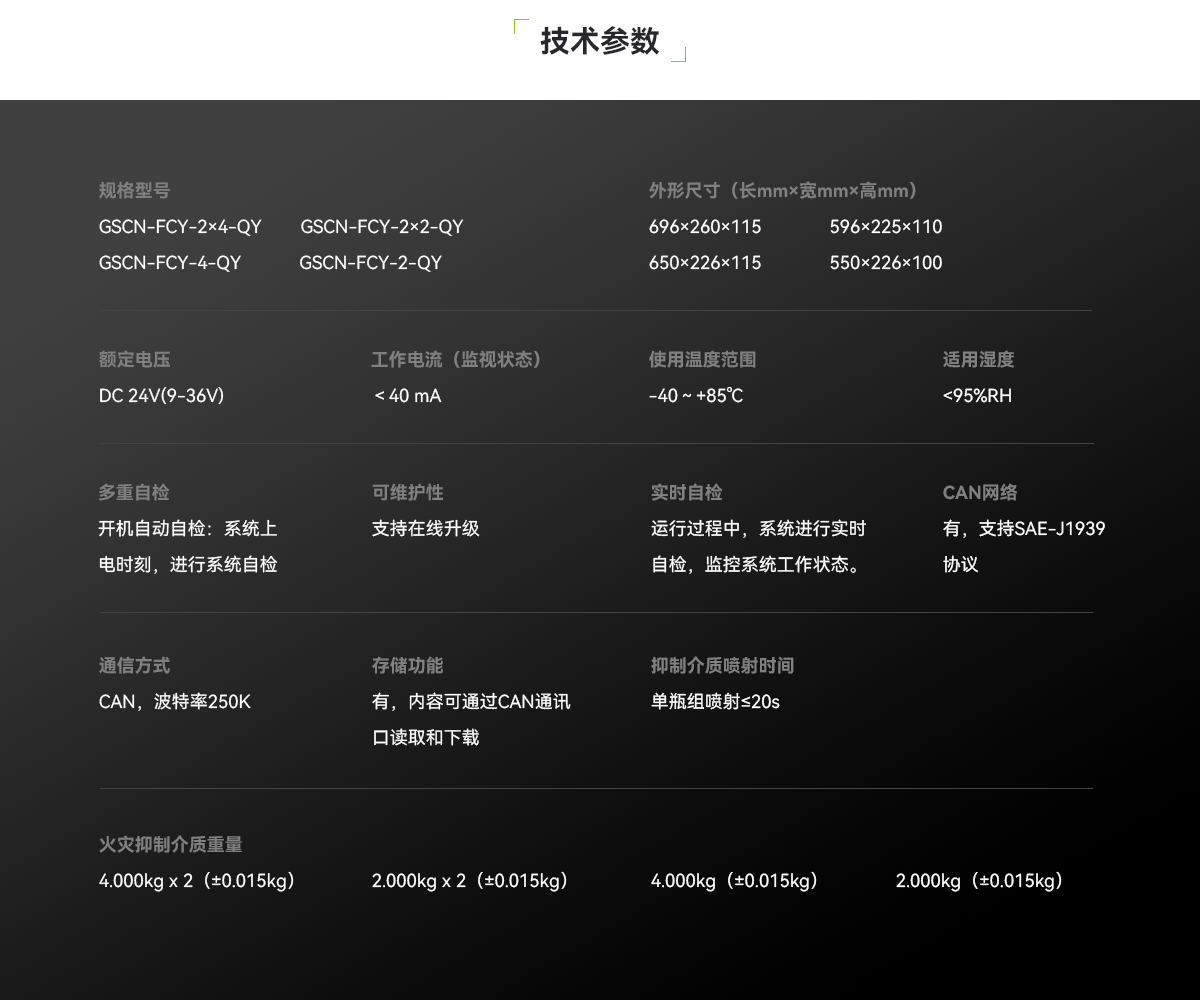Select the DC 24V(9-36V) voltage value
This screenshot has height=1000, width=1200.
[x=162, y=396]
